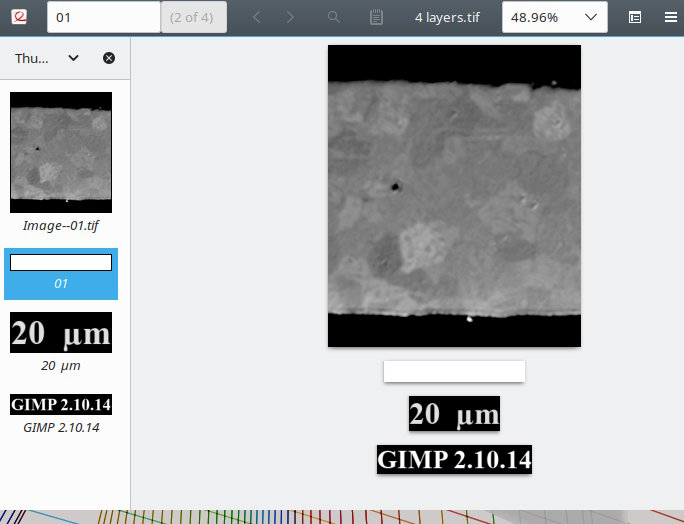Click the notes clipboard icon
Screen dimensions: 684x524
click(x=376, y=17)
